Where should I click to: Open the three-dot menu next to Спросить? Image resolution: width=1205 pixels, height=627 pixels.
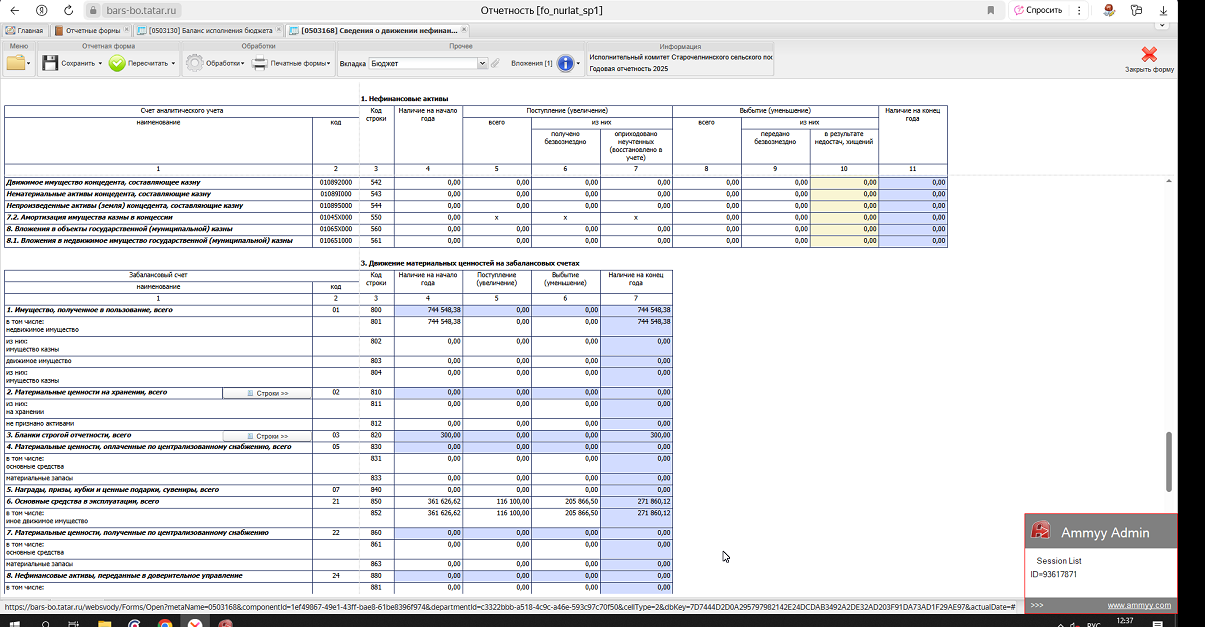click(x=1079, y=10)
